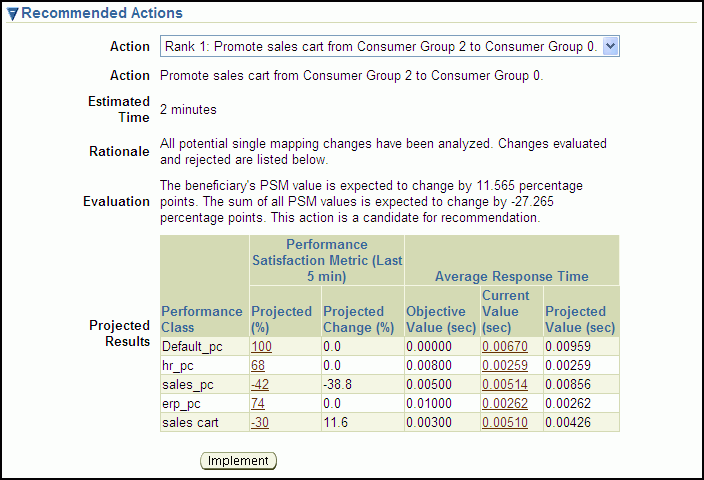
Task: Click the Recommended Actions heading text
Action: (x=102, y=13)
